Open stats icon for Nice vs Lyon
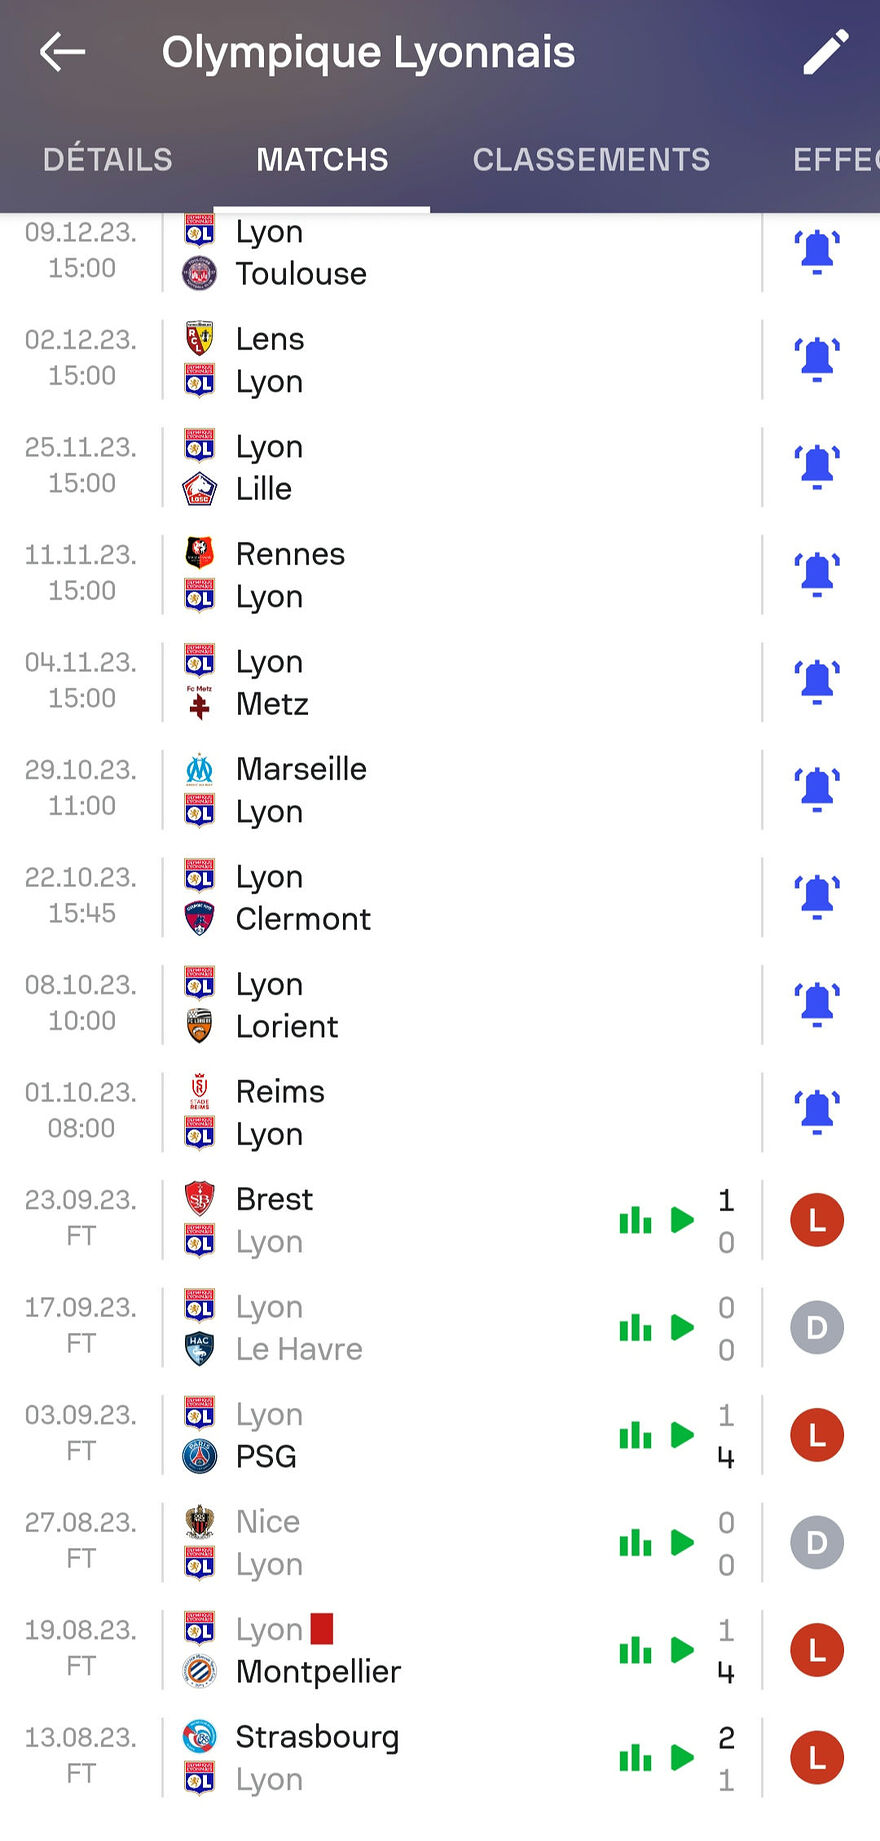The image size is (880, 1841). [635, 1542]
